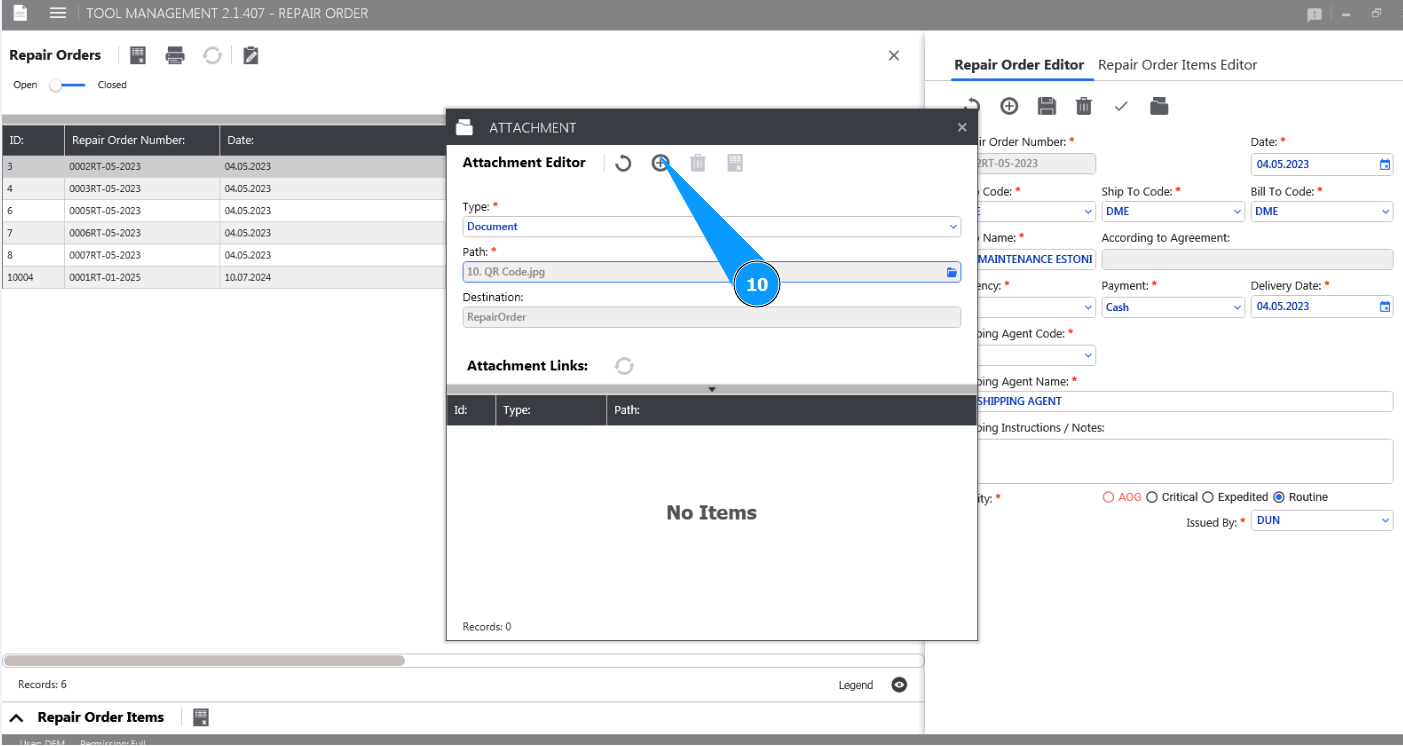This screenshot has height=746, width=1403.
Task: Select the AOG priority radio button
Action: 1108,497
